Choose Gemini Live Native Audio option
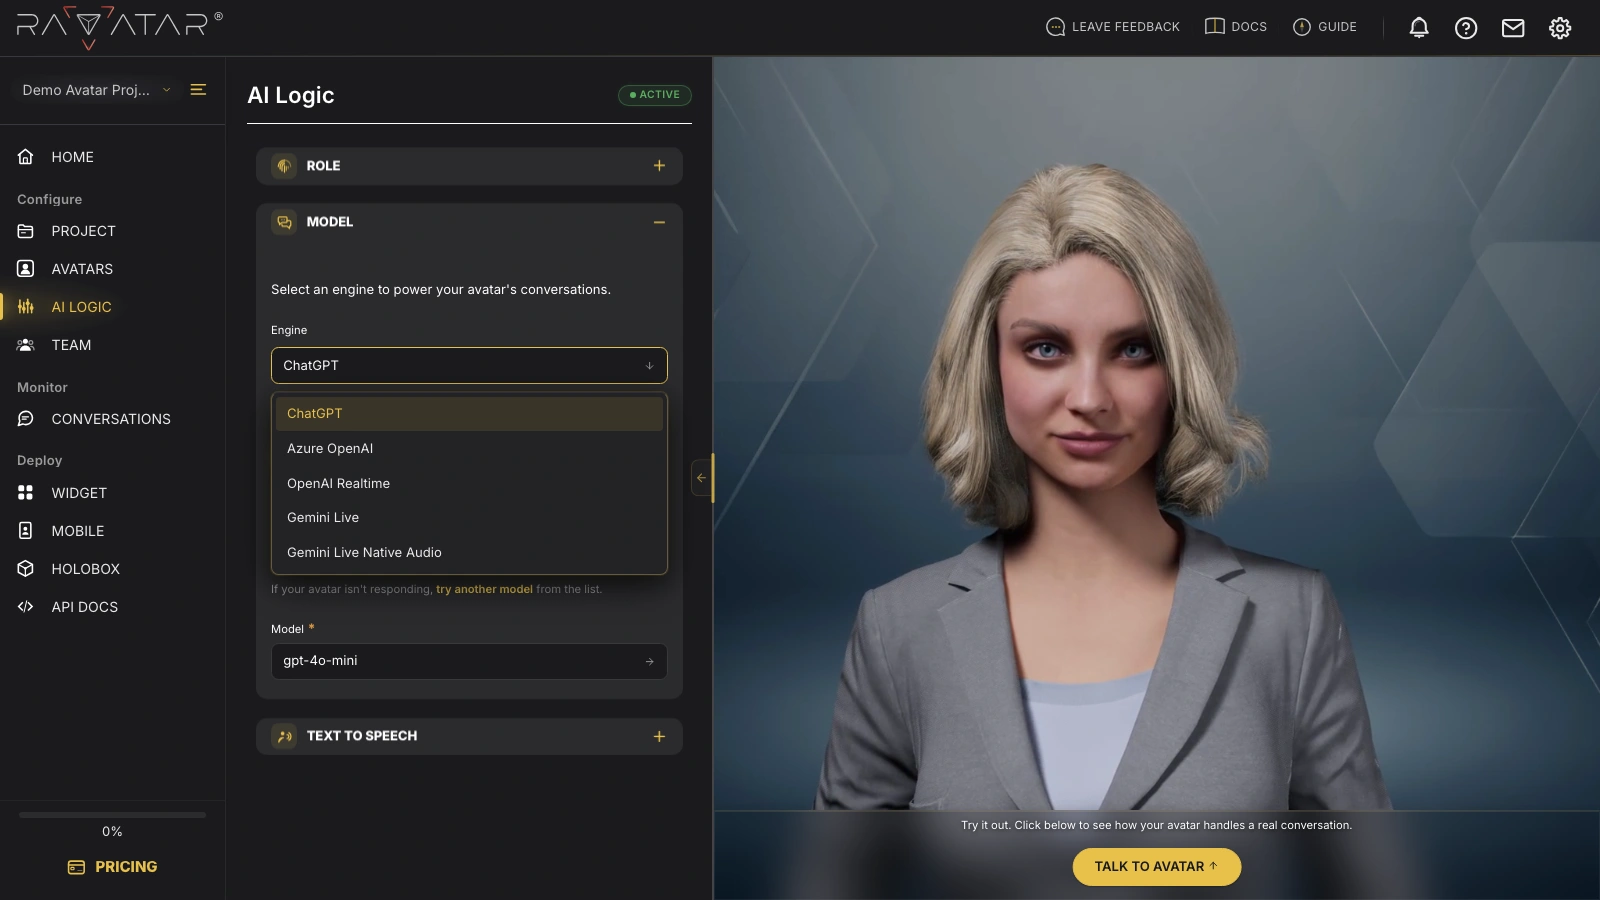Image resolution: width=1600 pixels, height=900 pixels. click(x=469, y=553)
